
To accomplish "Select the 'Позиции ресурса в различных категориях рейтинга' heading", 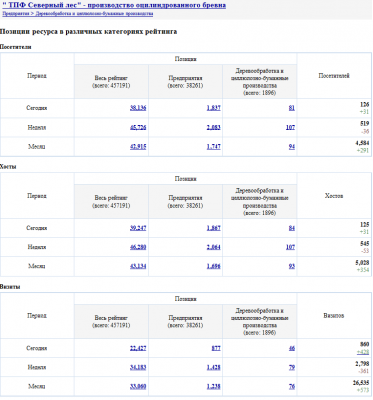I will pos(88,32).
